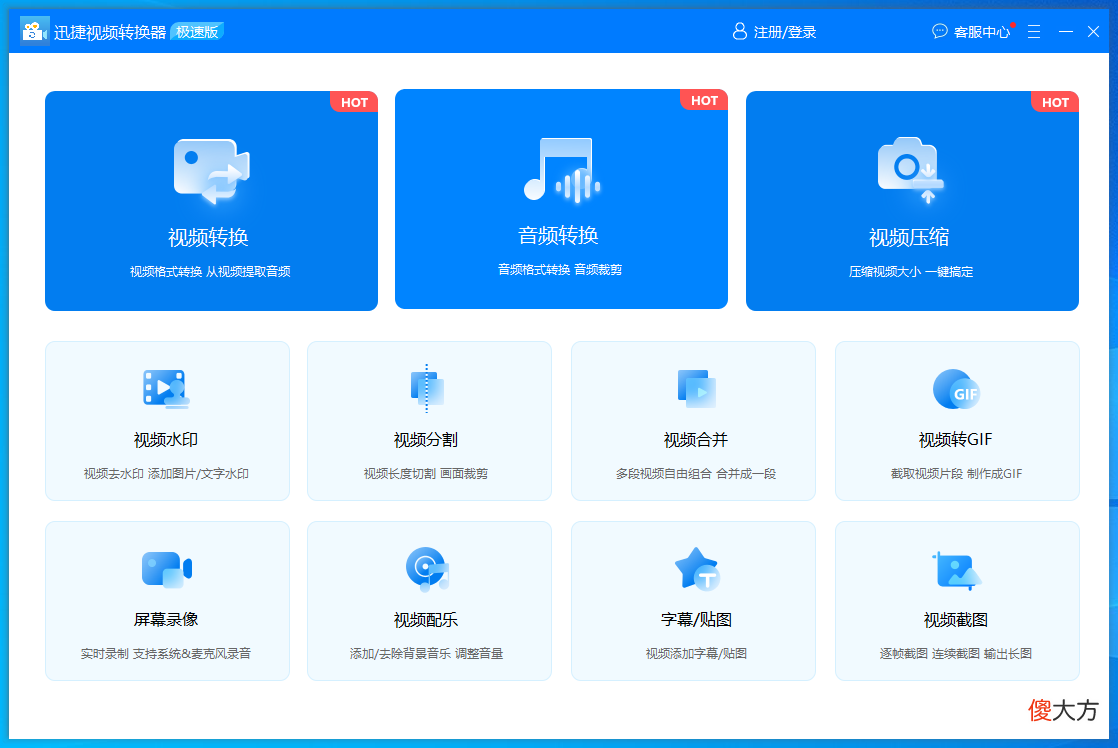Image resolution: width=1118 pixels, height=748 pixels.
Task: Select the 视频水印 watermark icon
Action: [x=167, y=389]
